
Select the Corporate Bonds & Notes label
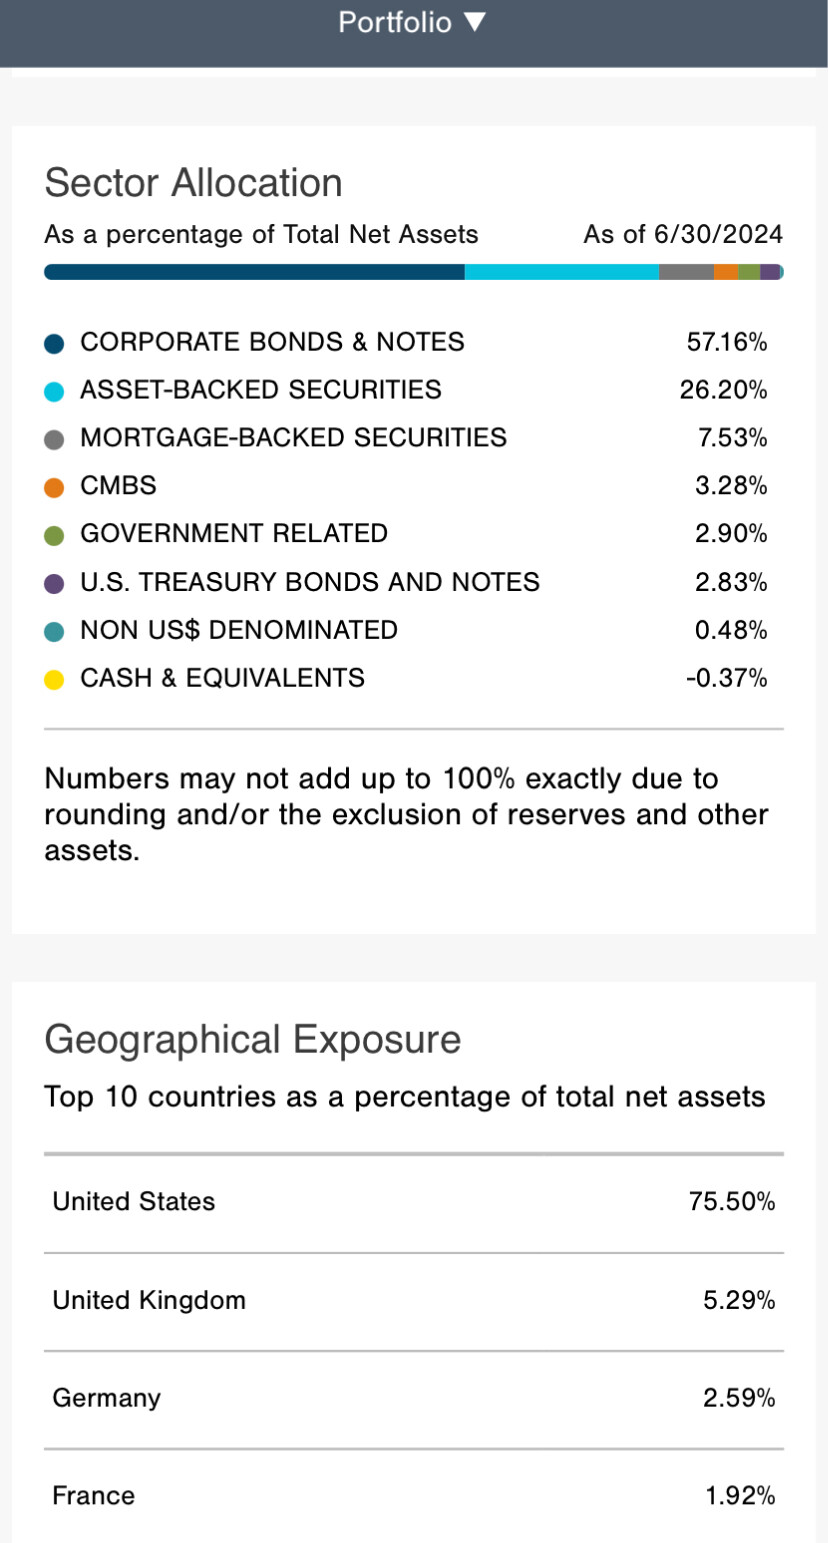click(x=272, y=342)
